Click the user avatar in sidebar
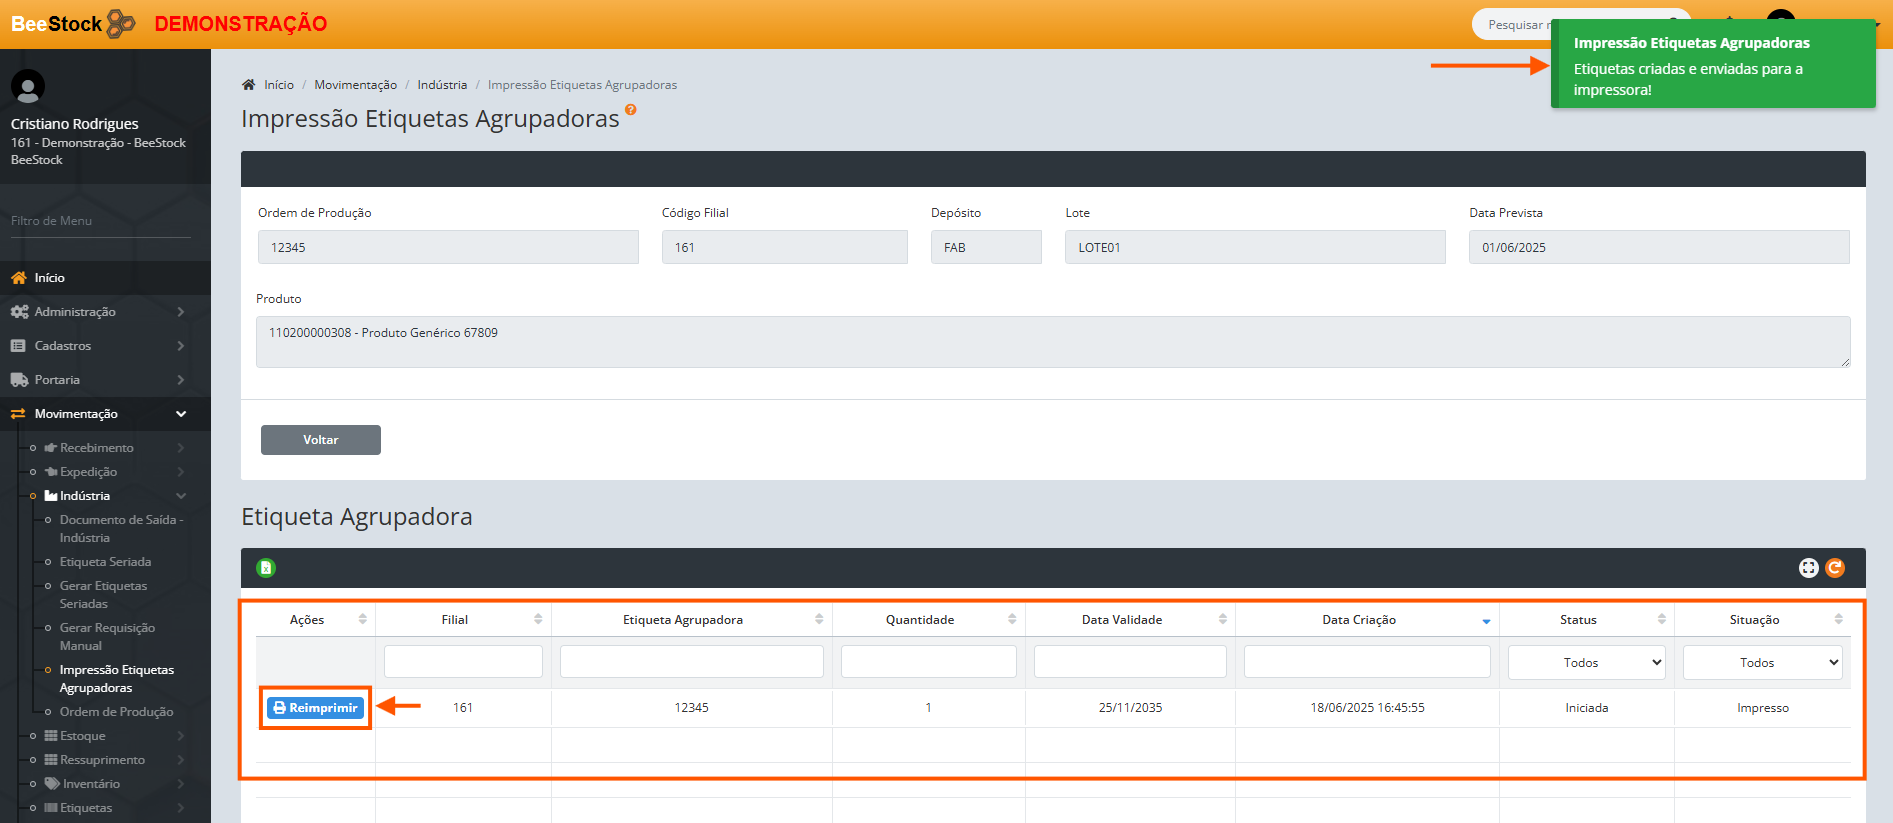This screenshot has height=823, width=1893. click(x=28, y=87)
